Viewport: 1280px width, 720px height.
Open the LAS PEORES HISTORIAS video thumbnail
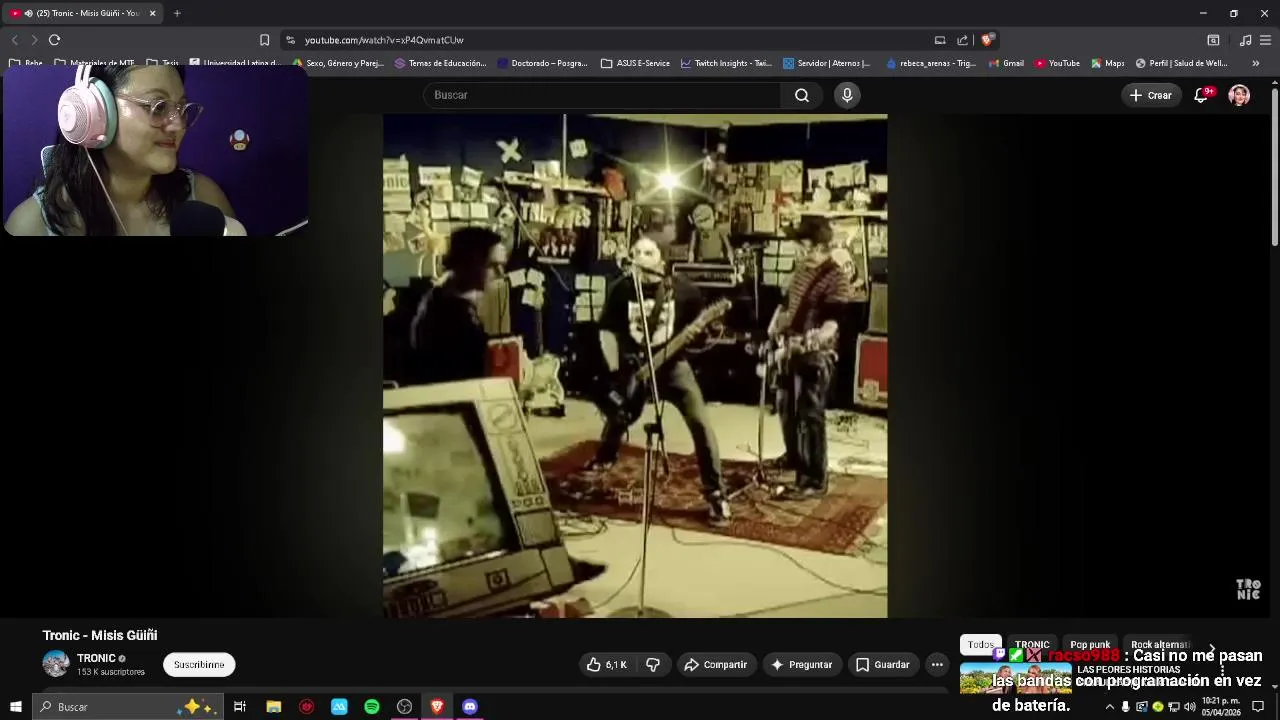[1015, 678]
